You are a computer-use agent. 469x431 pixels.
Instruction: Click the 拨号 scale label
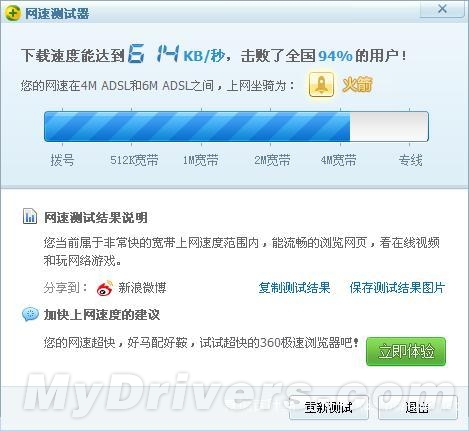tap(62, 160)
